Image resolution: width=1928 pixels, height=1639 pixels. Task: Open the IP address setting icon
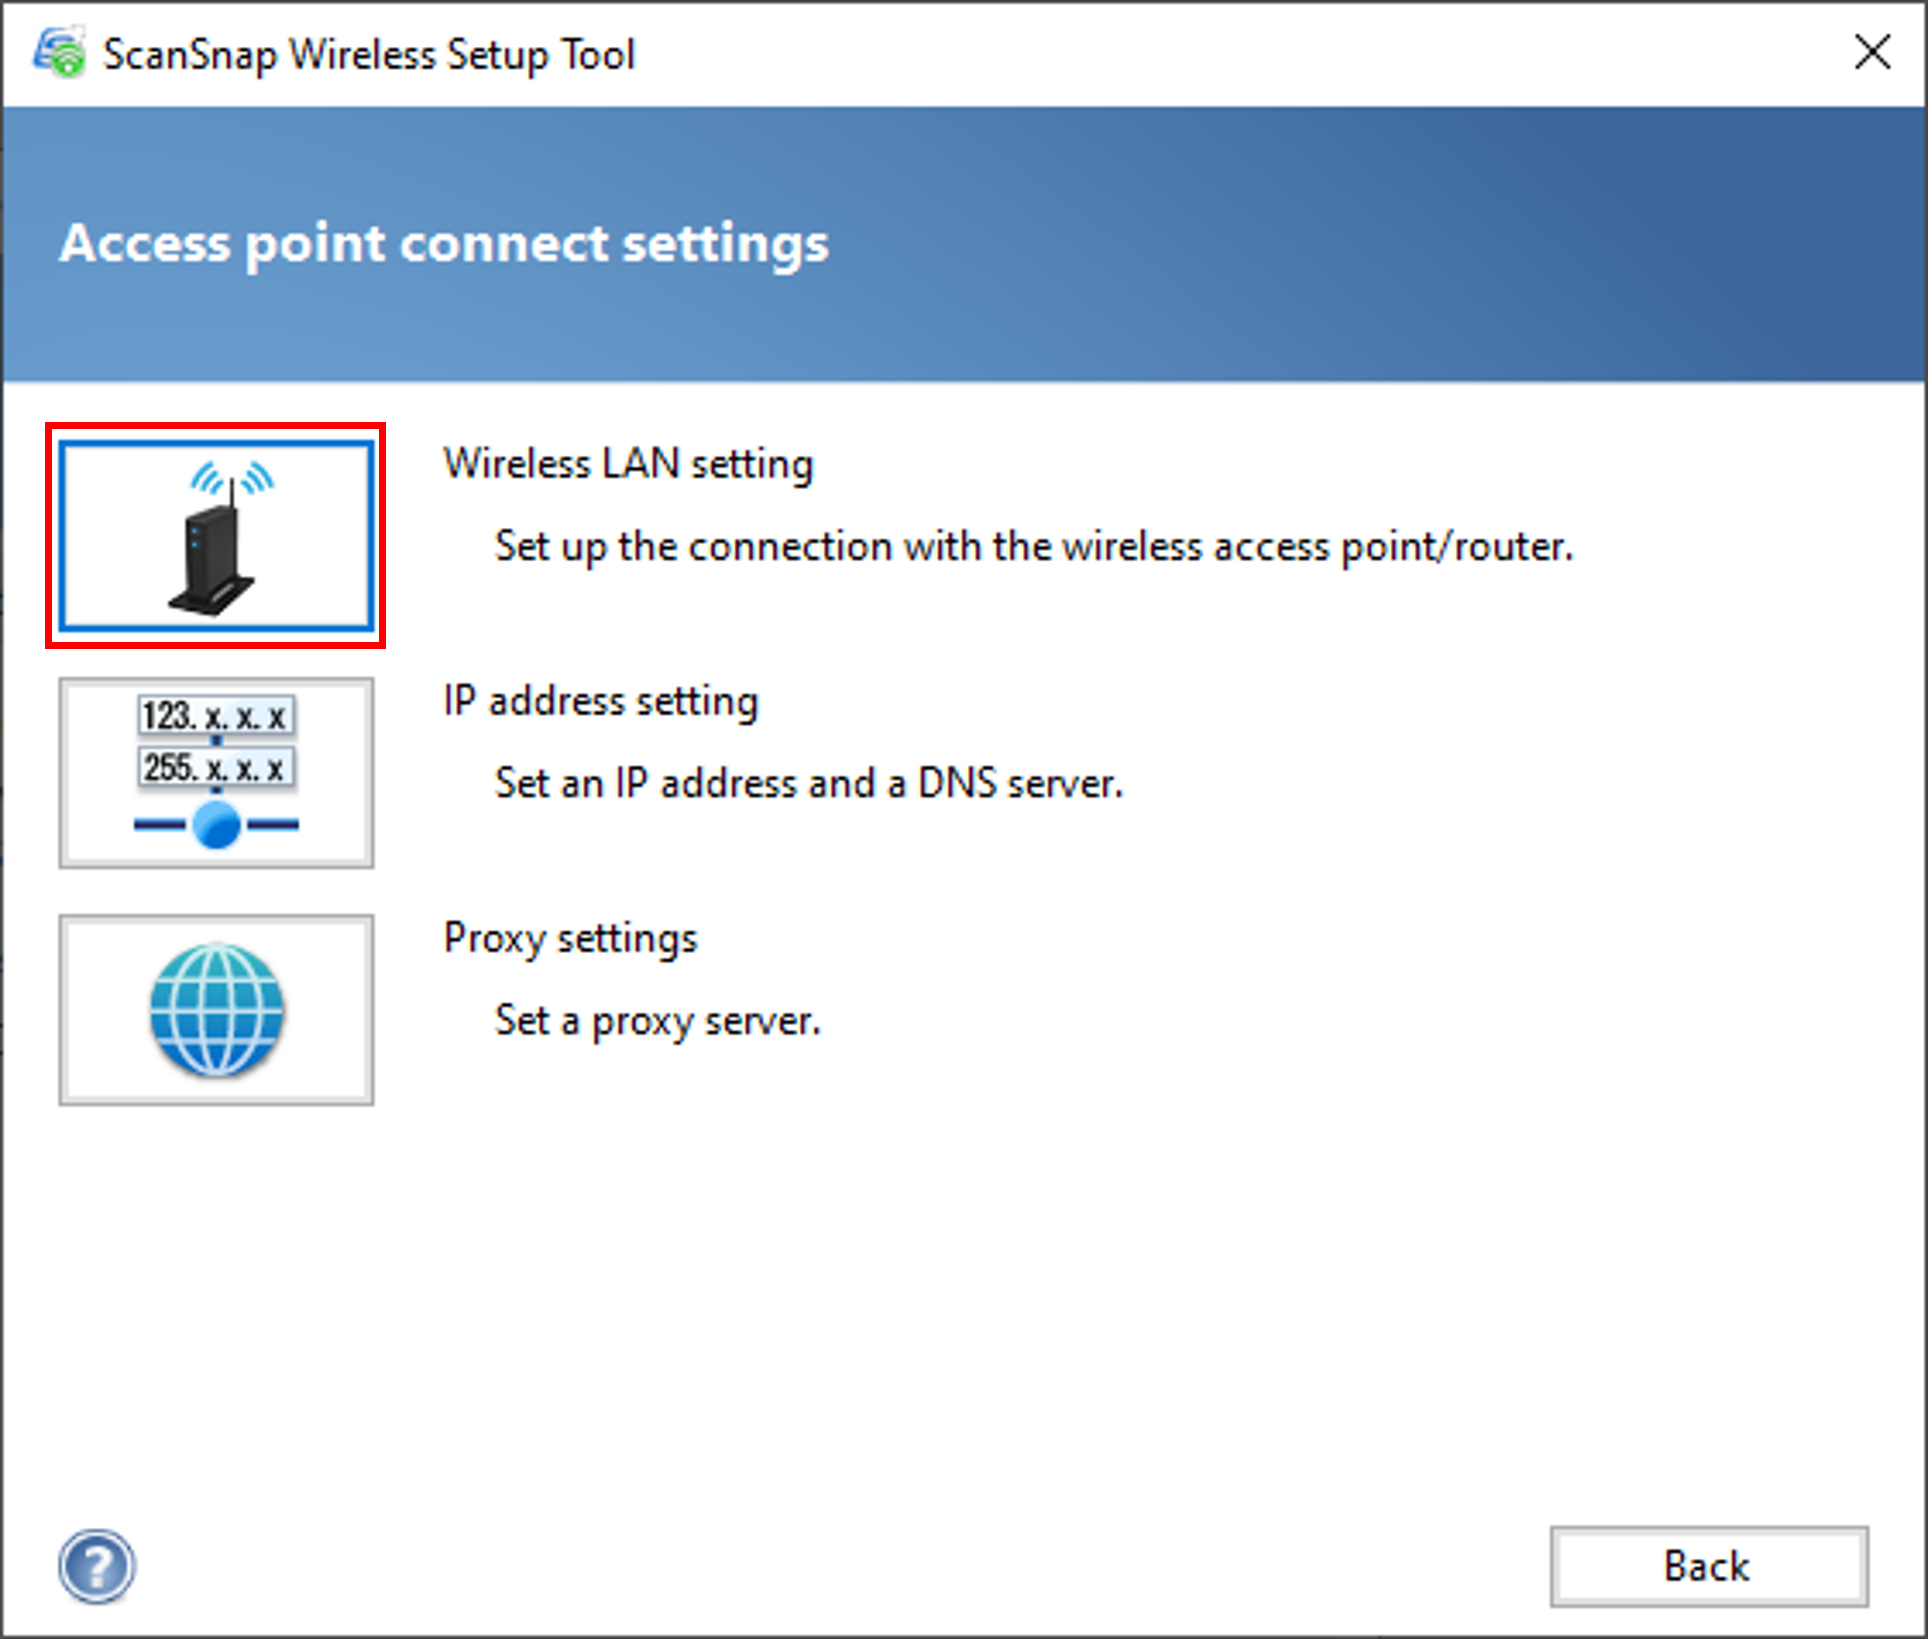click(x=216, y=773)
